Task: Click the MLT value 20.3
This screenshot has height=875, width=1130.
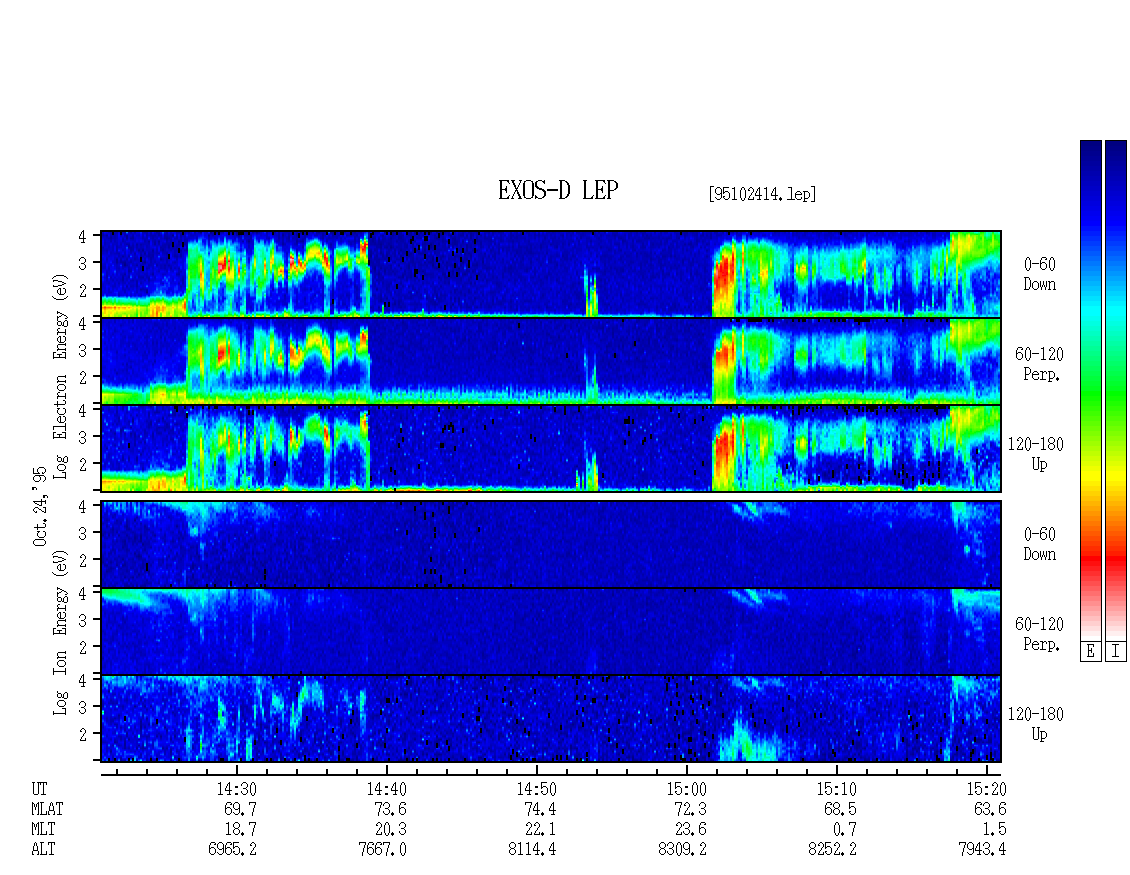Action: pyautogui.click(x=390, y=830)
